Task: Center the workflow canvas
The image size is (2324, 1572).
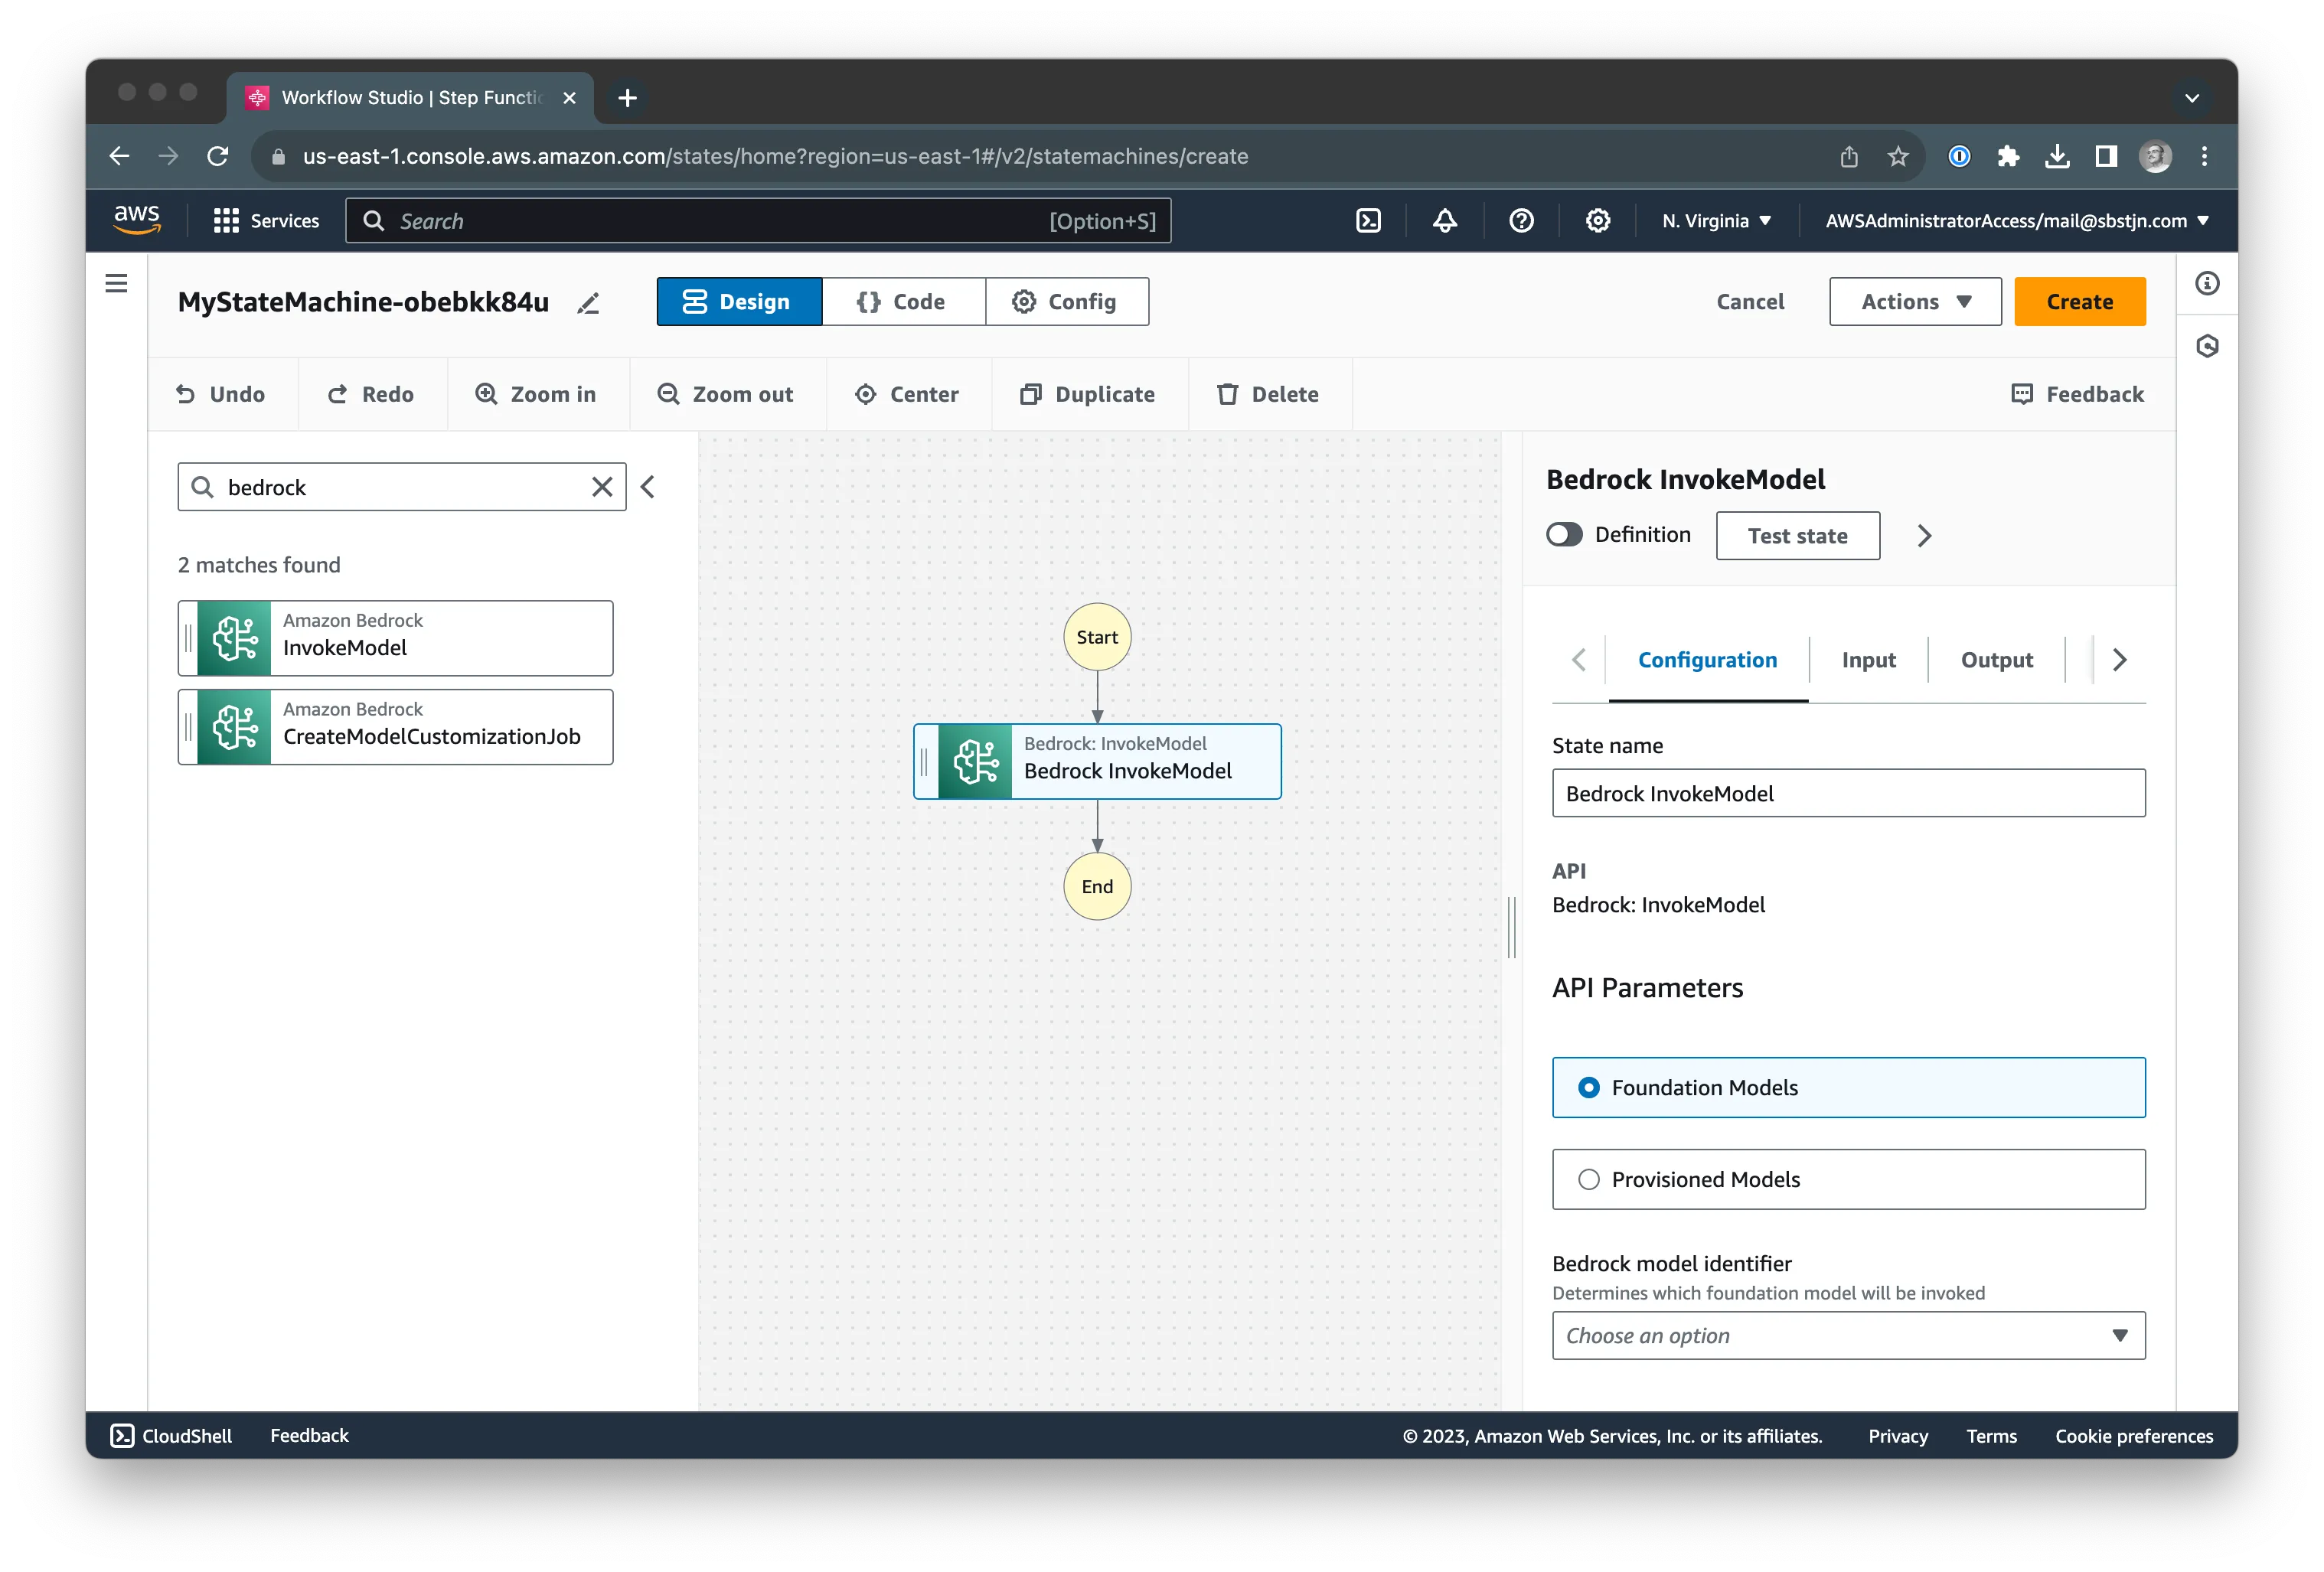Action: (907, 394)
